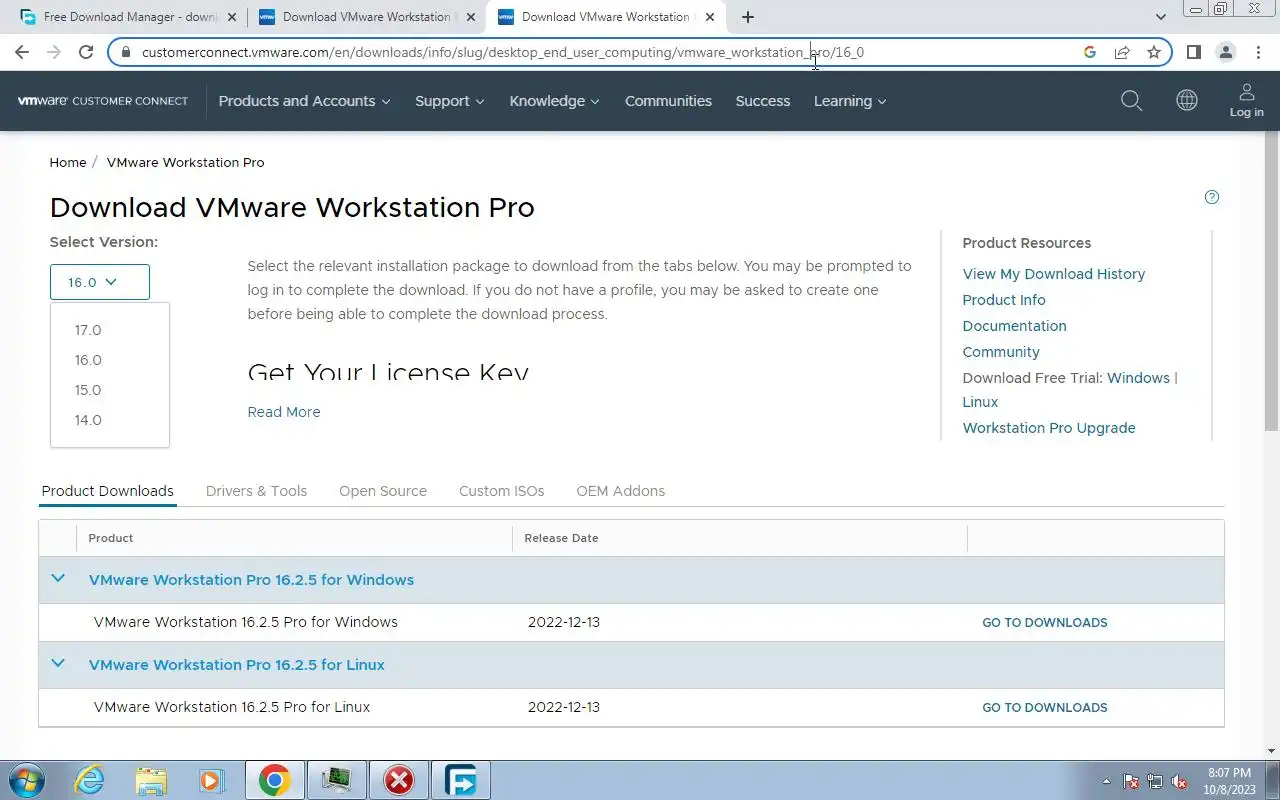
Task: Open the site search magnifier icon
Action: tap(1131, 101)
